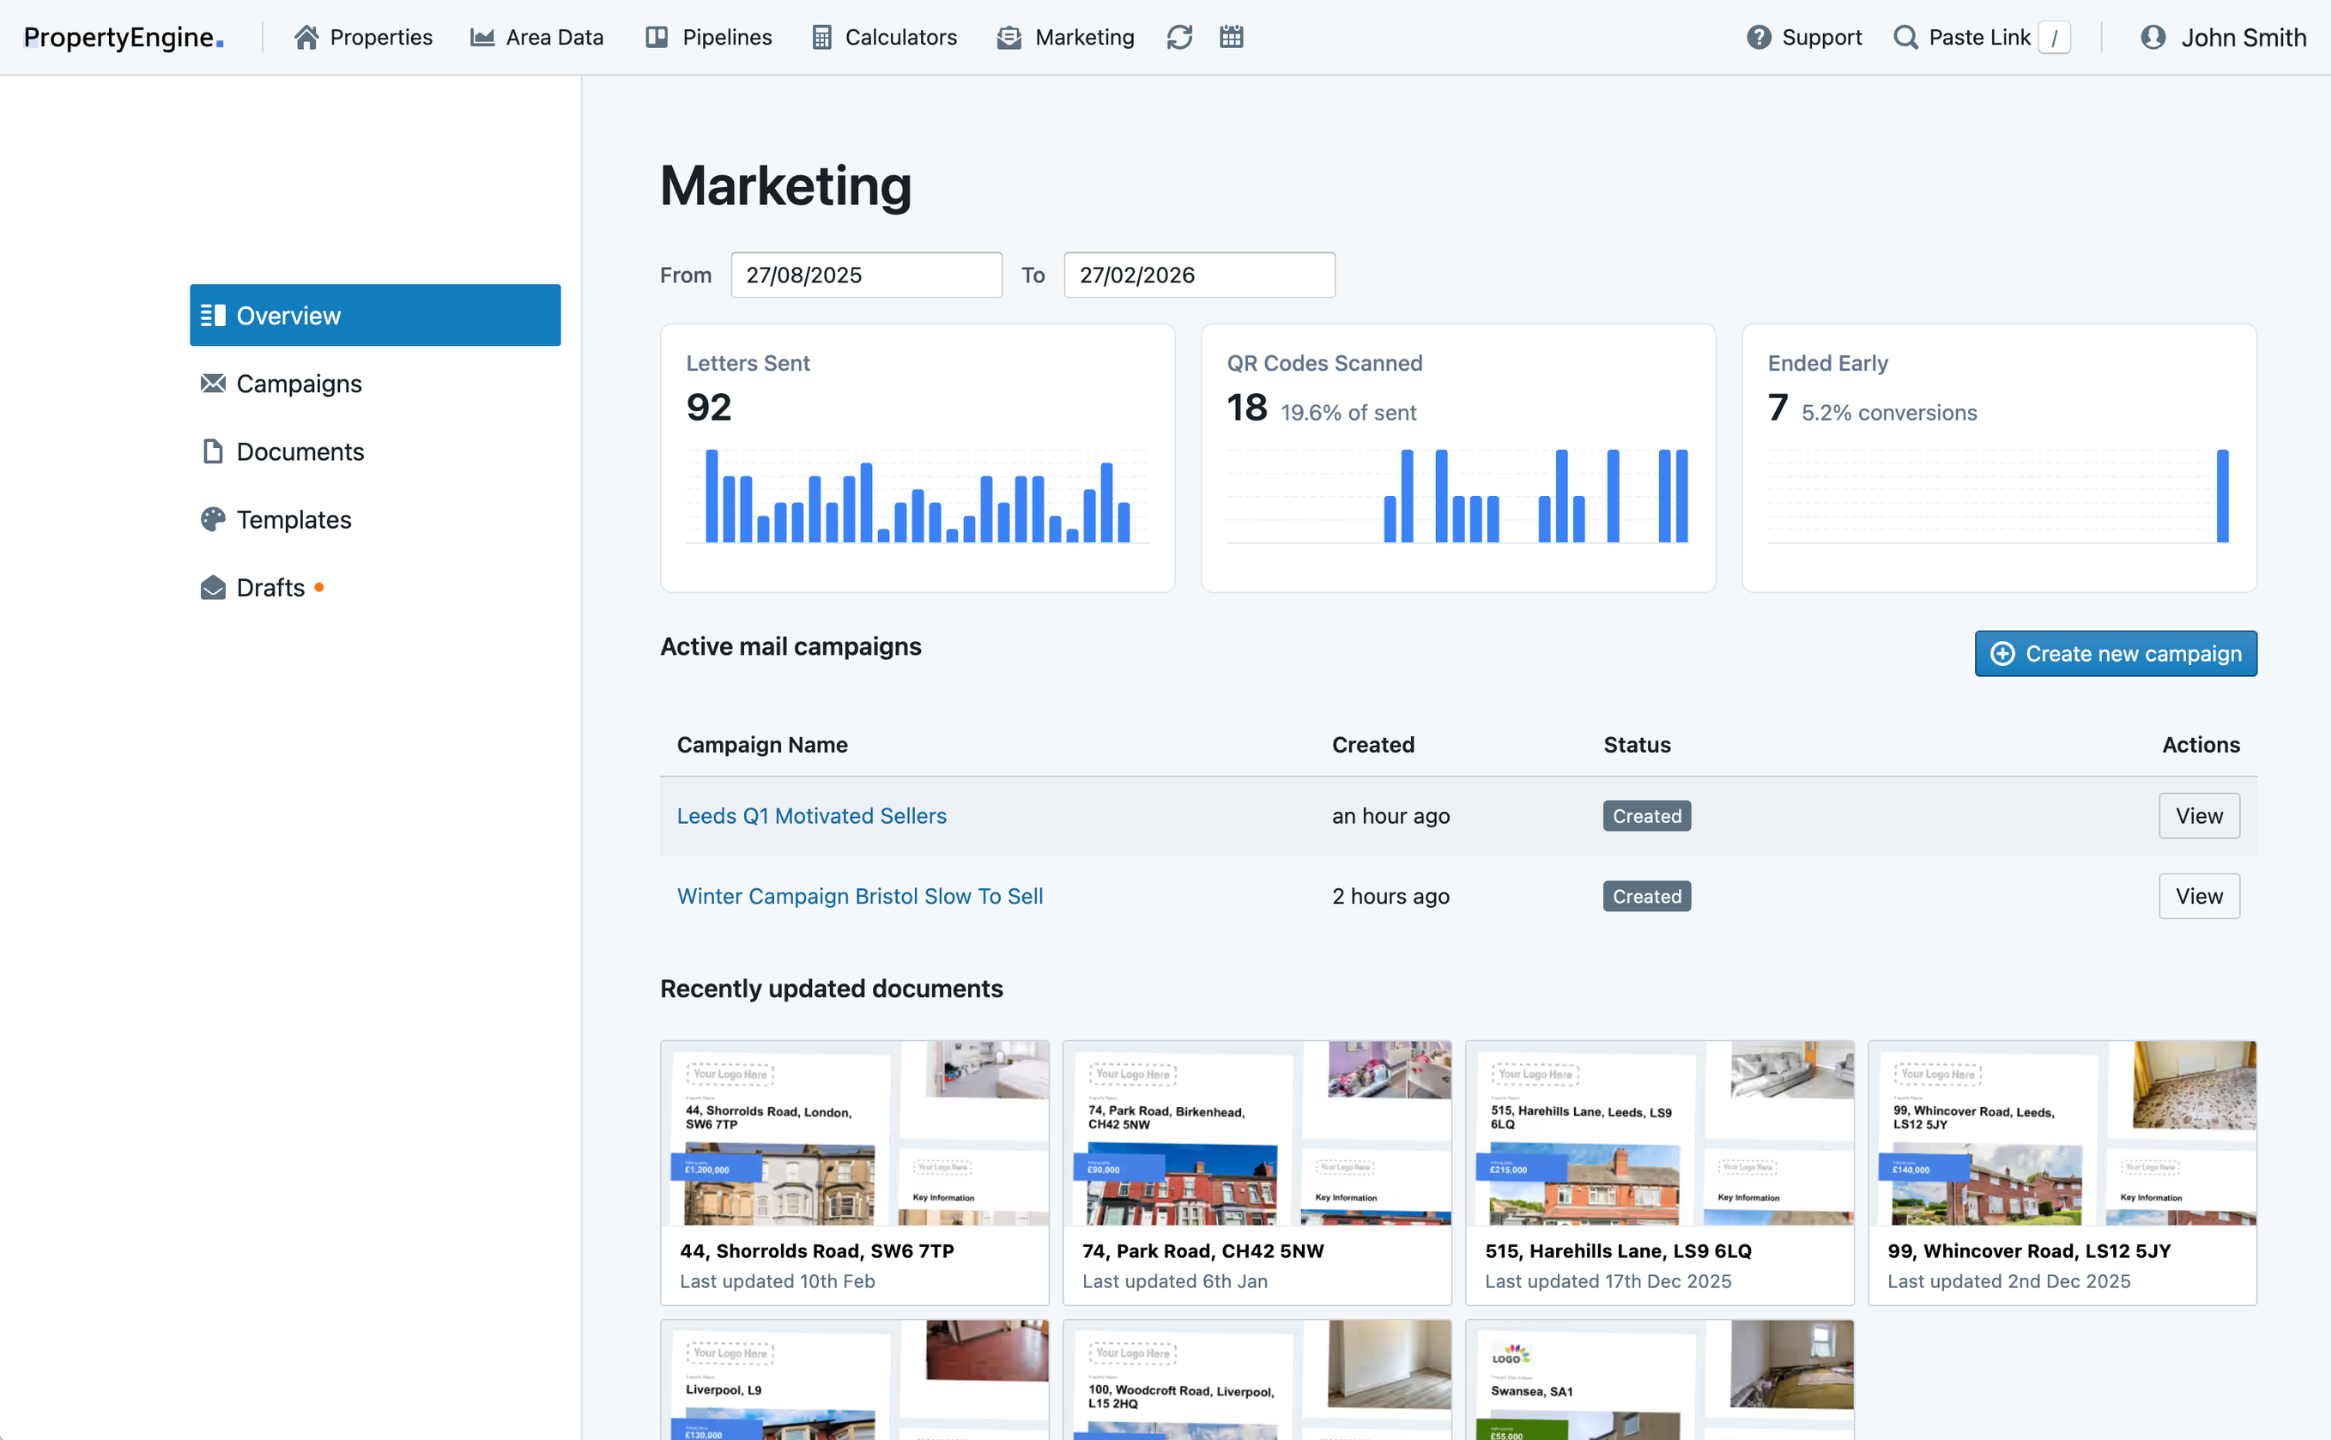Click the From date field
2331x1440 pixels.
tap(866, 274)
